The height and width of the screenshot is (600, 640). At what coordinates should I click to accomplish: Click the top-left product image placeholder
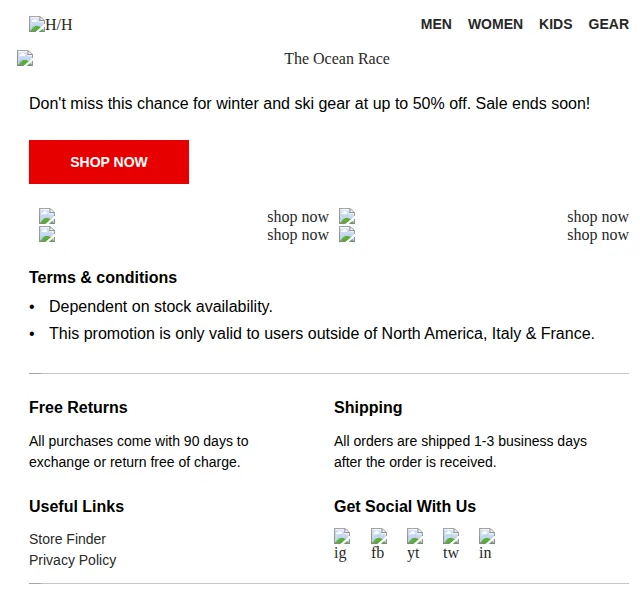47,216
